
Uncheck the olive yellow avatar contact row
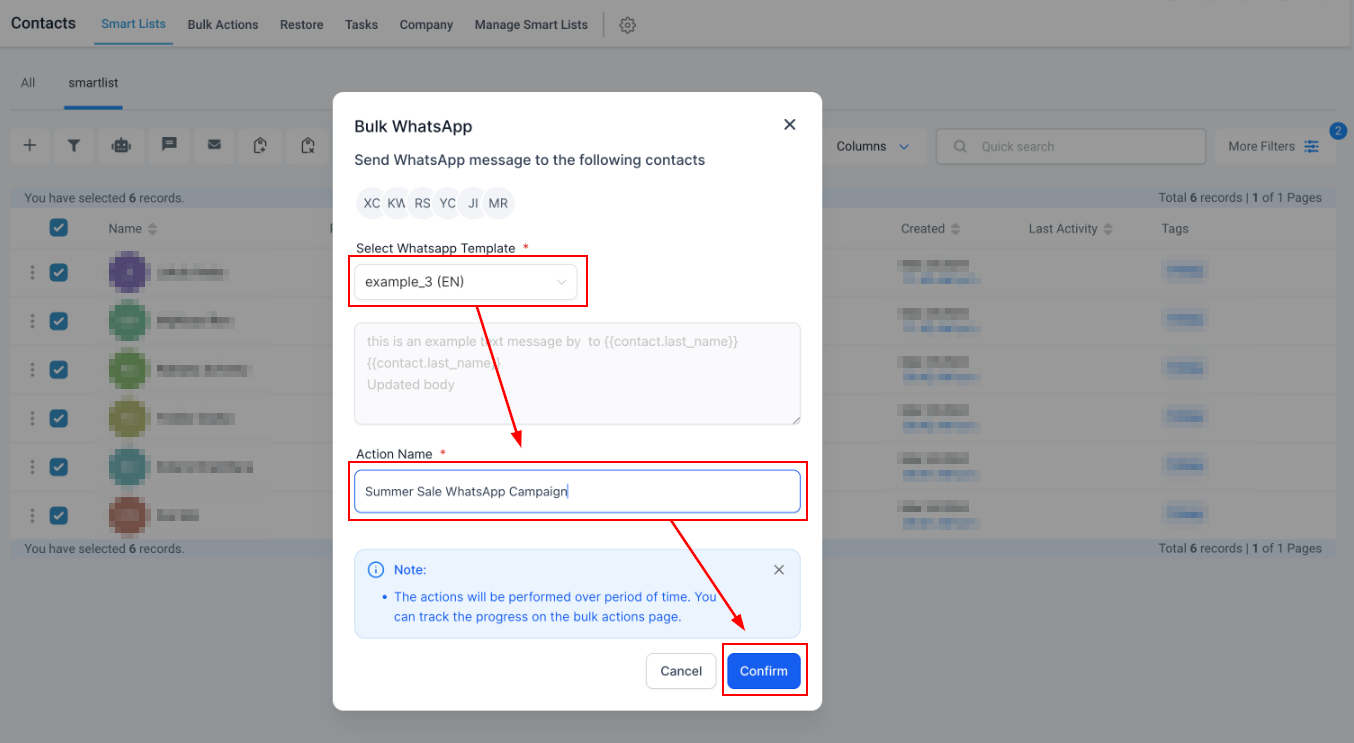coord(59,418)
